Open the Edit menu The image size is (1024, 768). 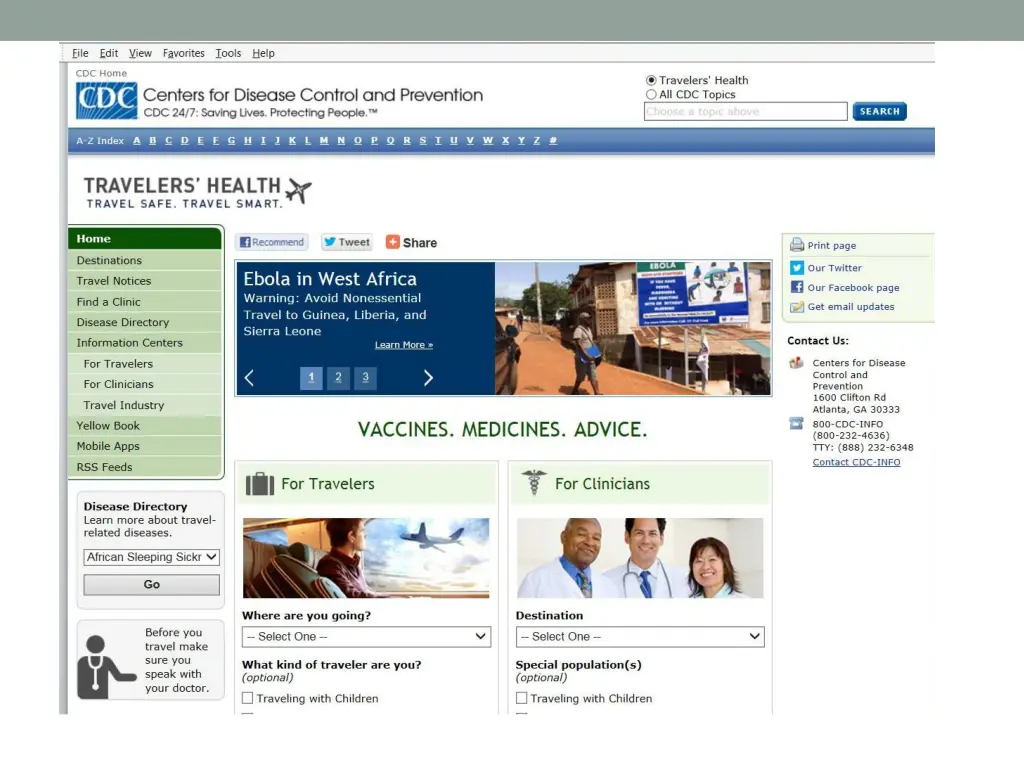point(108,53)
